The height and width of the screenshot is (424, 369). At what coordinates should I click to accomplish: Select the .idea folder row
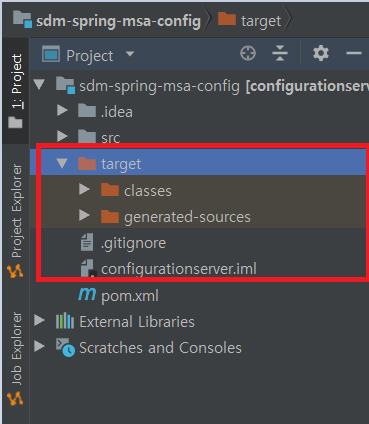[x=199, y=111]
